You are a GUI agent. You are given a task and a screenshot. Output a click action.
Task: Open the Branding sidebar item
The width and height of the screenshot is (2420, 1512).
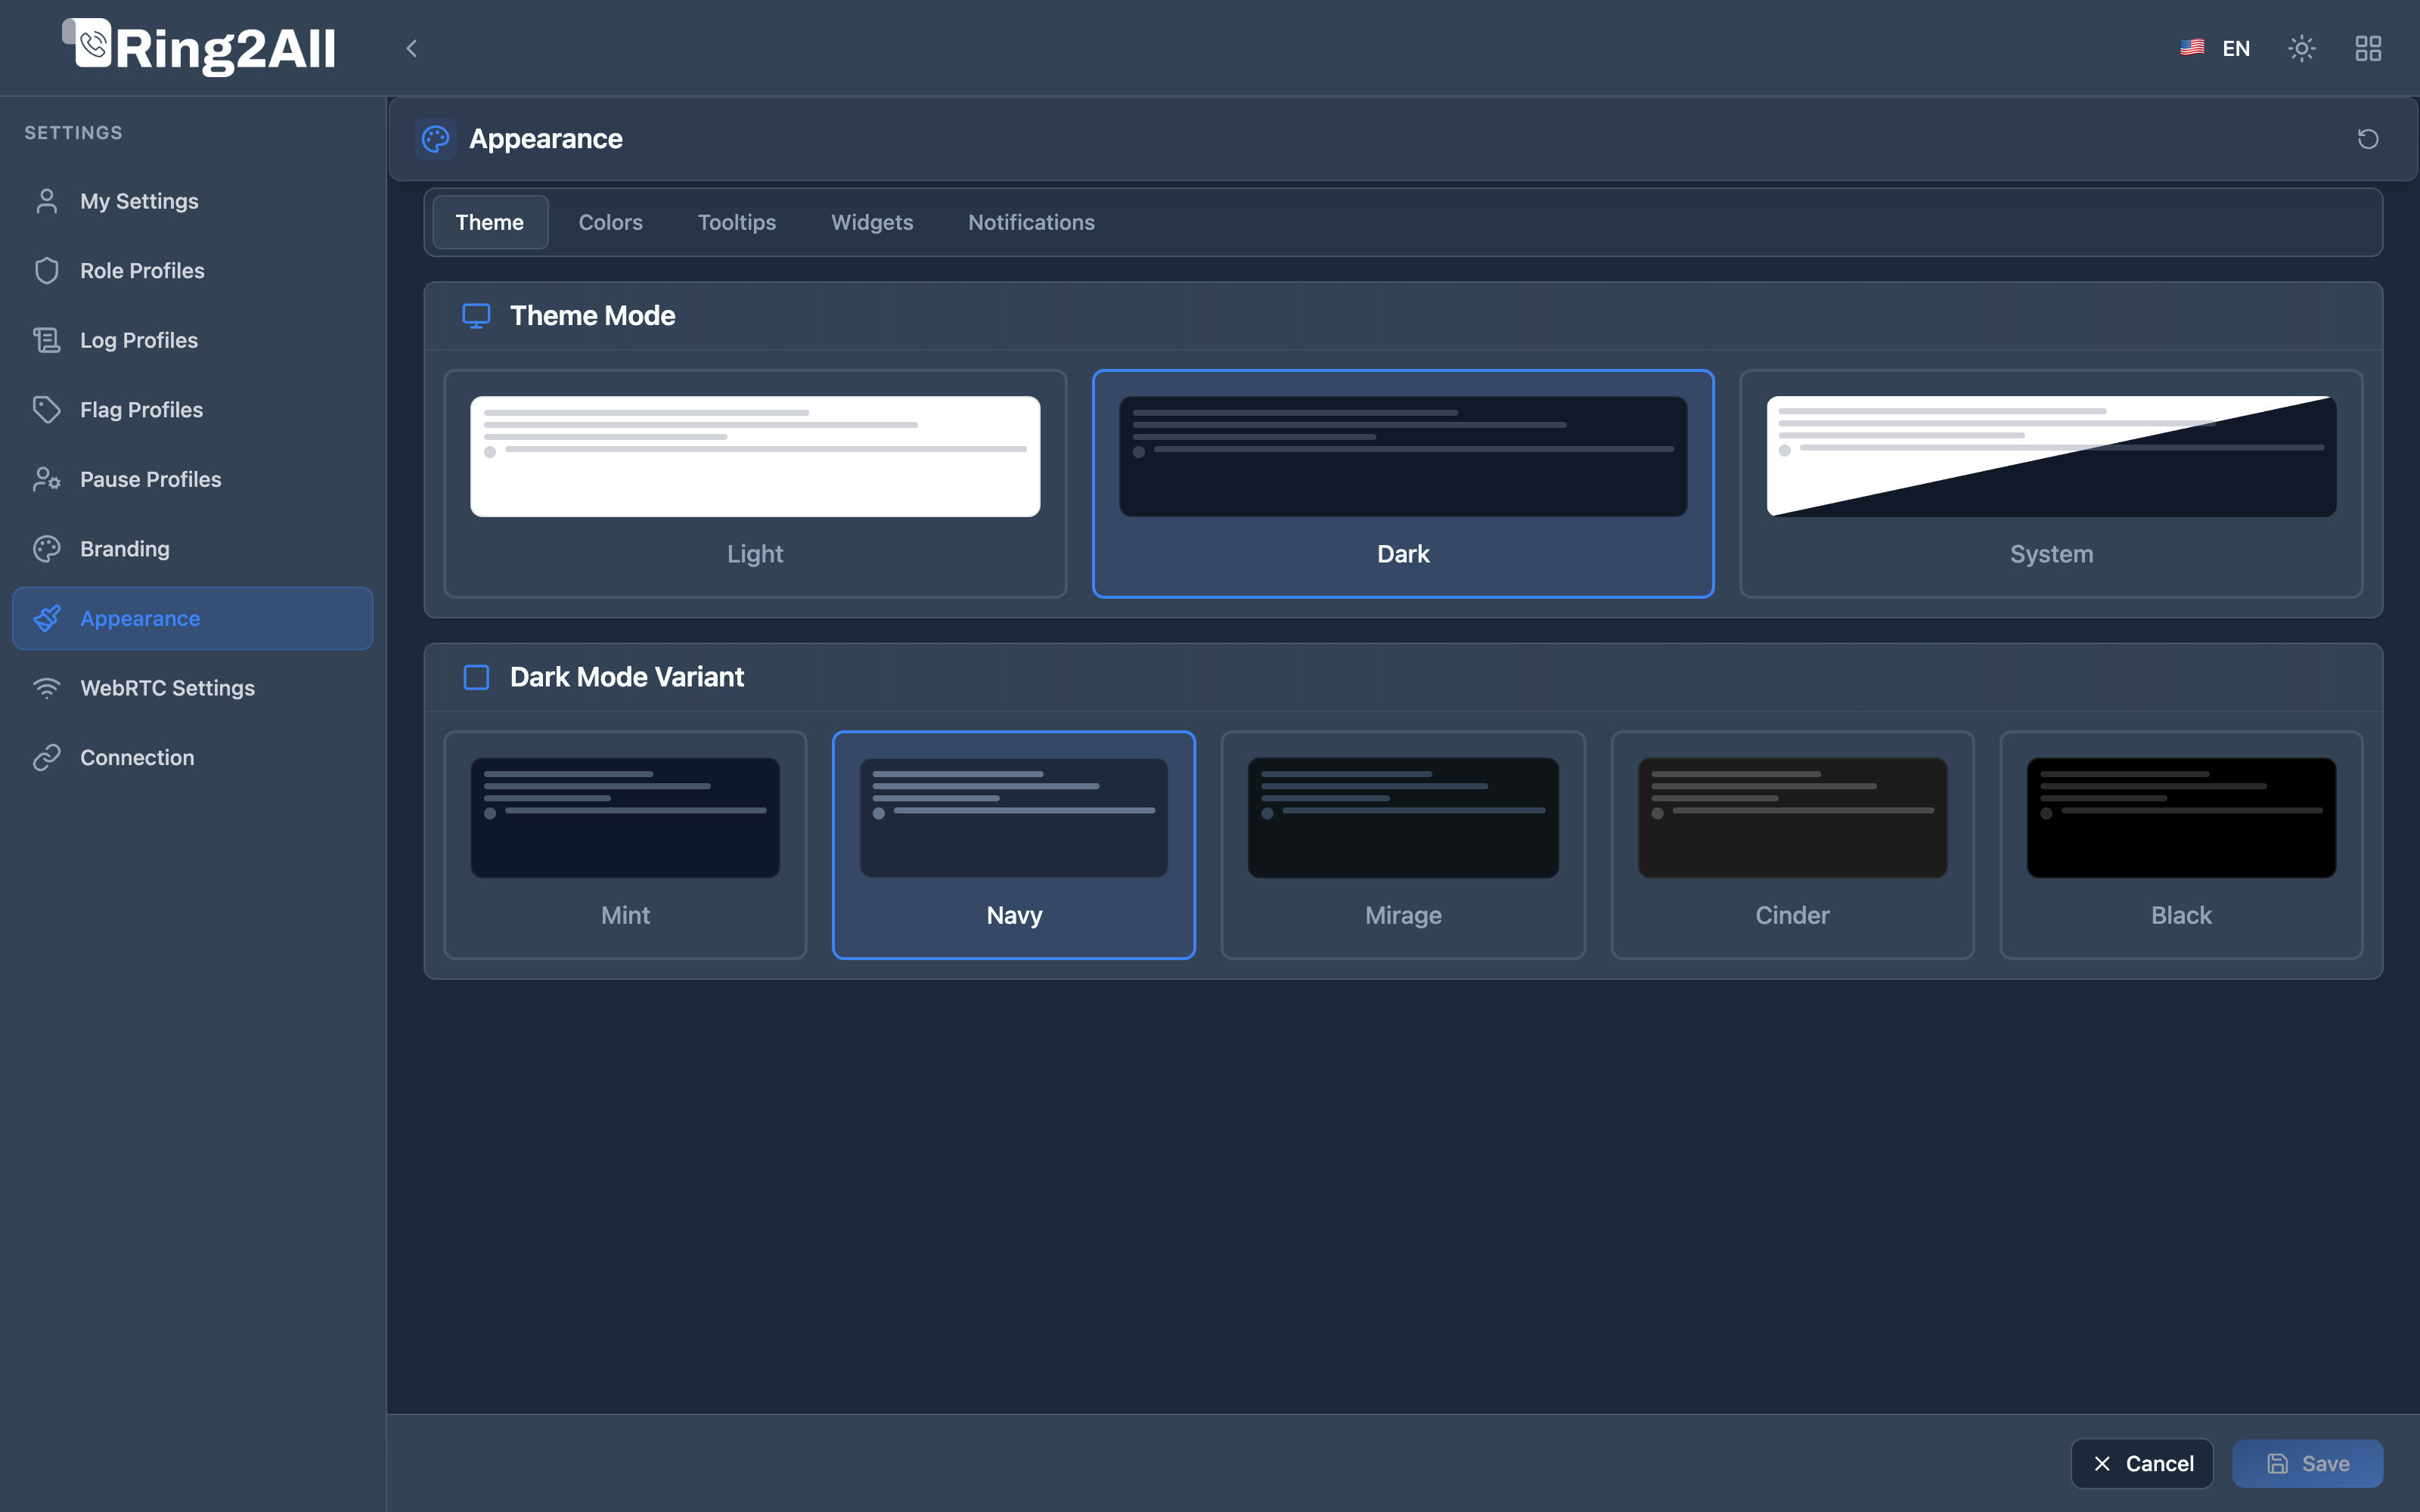point(192,549)
